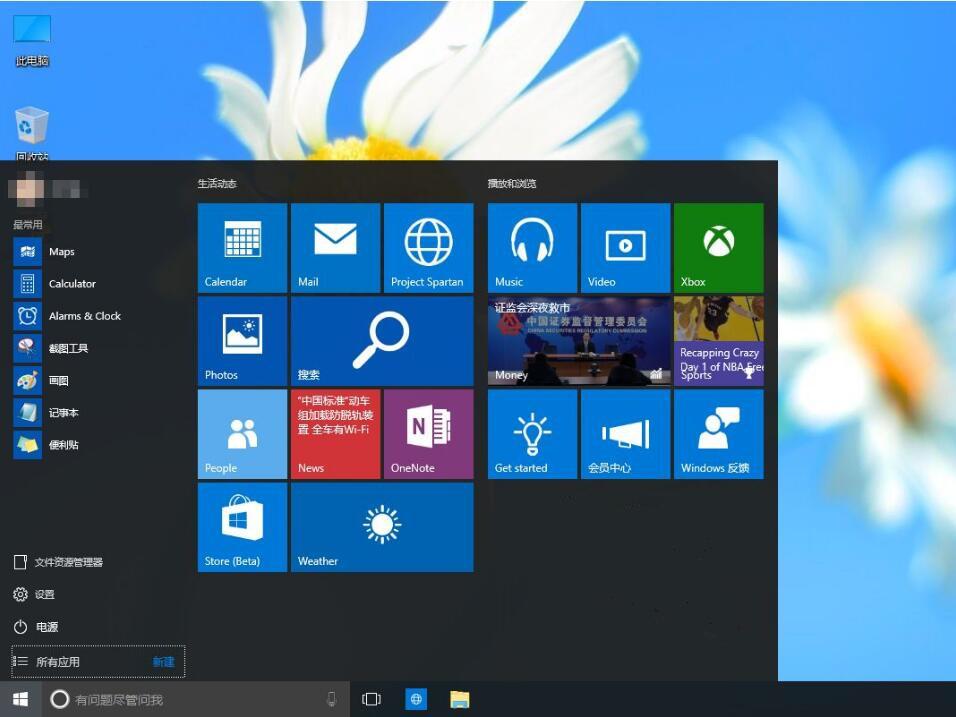Open the OneNote tile
The height and width of the screenshot is (717, 956).
coord(428,433)
